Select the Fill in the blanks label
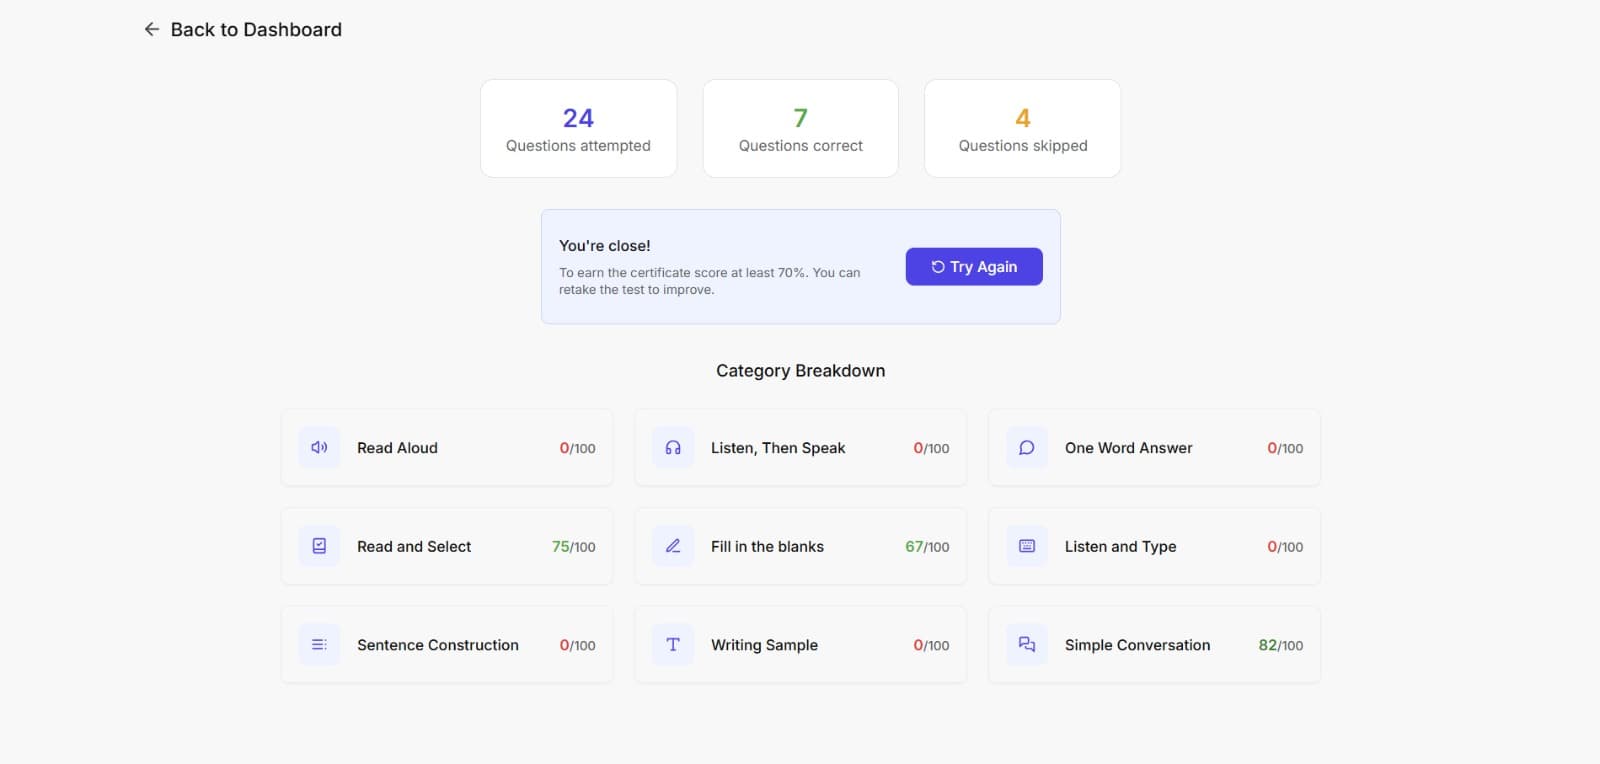Image resolution: width=1600 pixels, height=764 pixels. pos(767,547)
